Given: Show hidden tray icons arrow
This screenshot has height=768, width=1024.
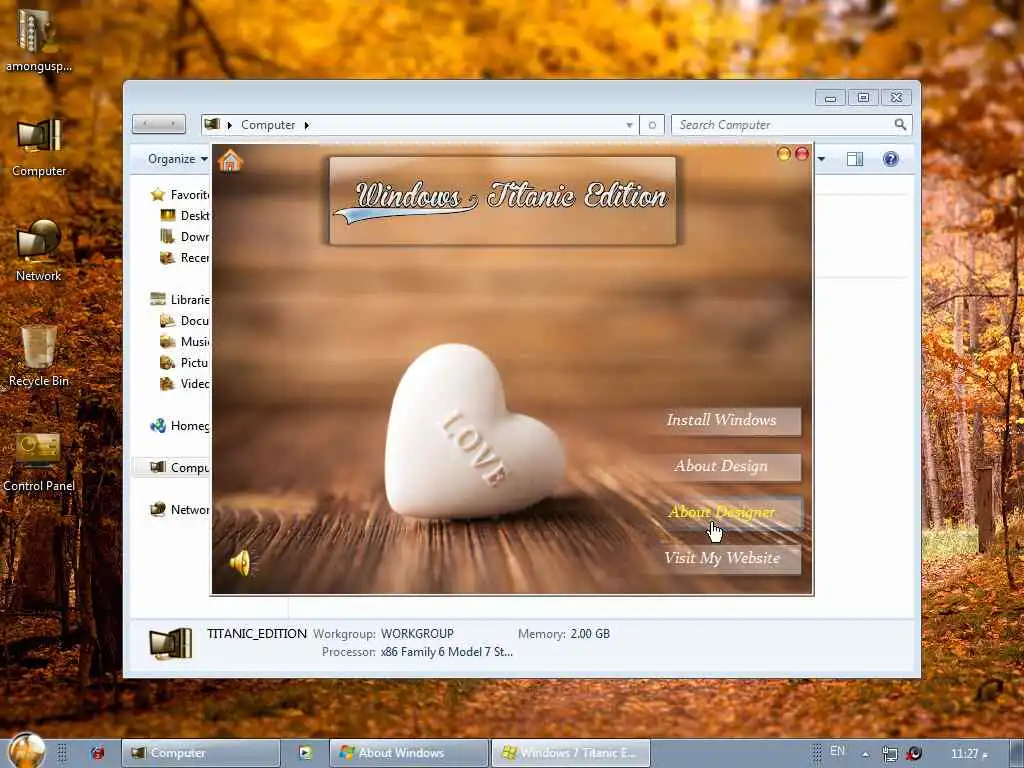Looking at the screenshot, I should coord(865,754).
